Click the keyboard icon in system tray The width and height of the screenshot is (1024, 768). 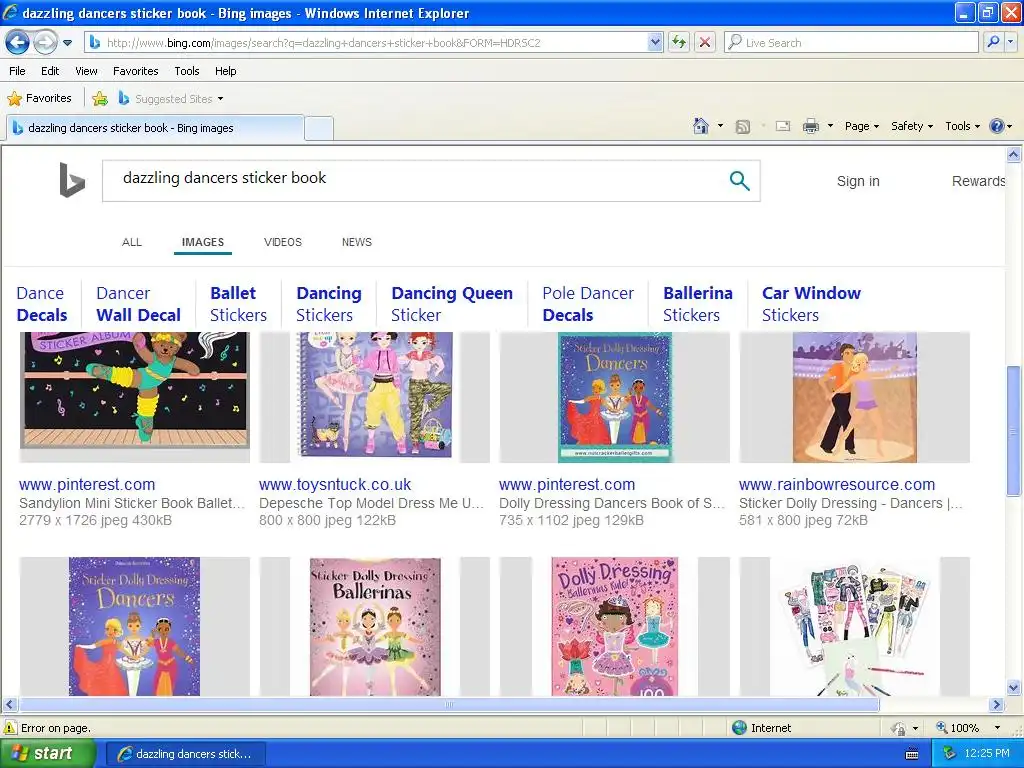tap(912, 754)
